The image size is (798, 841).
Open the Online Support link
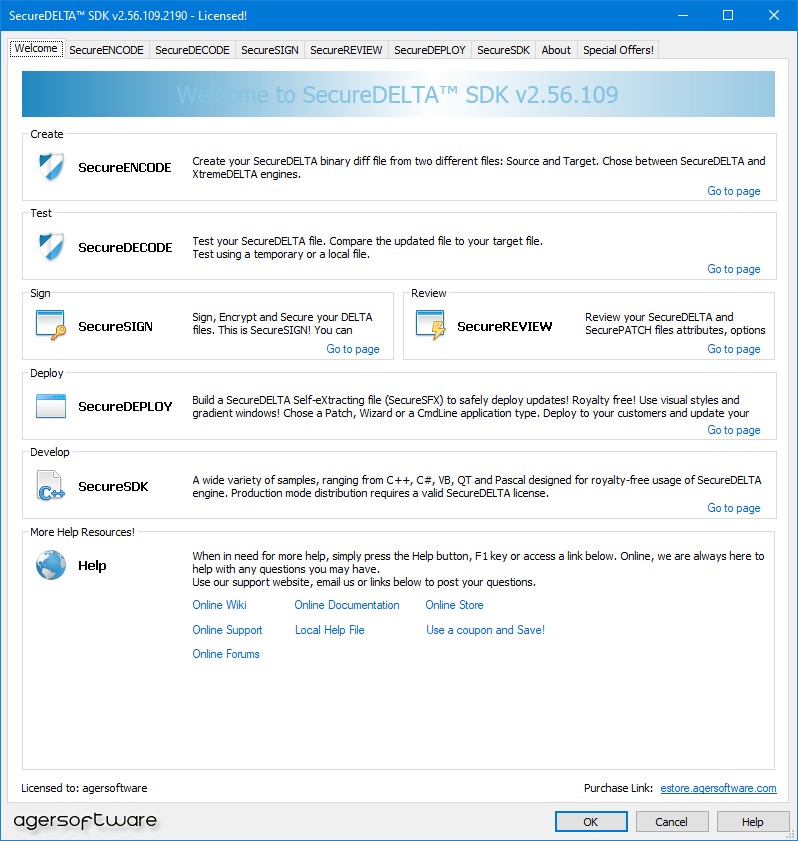pyautogui.click(x=227, y=630)
